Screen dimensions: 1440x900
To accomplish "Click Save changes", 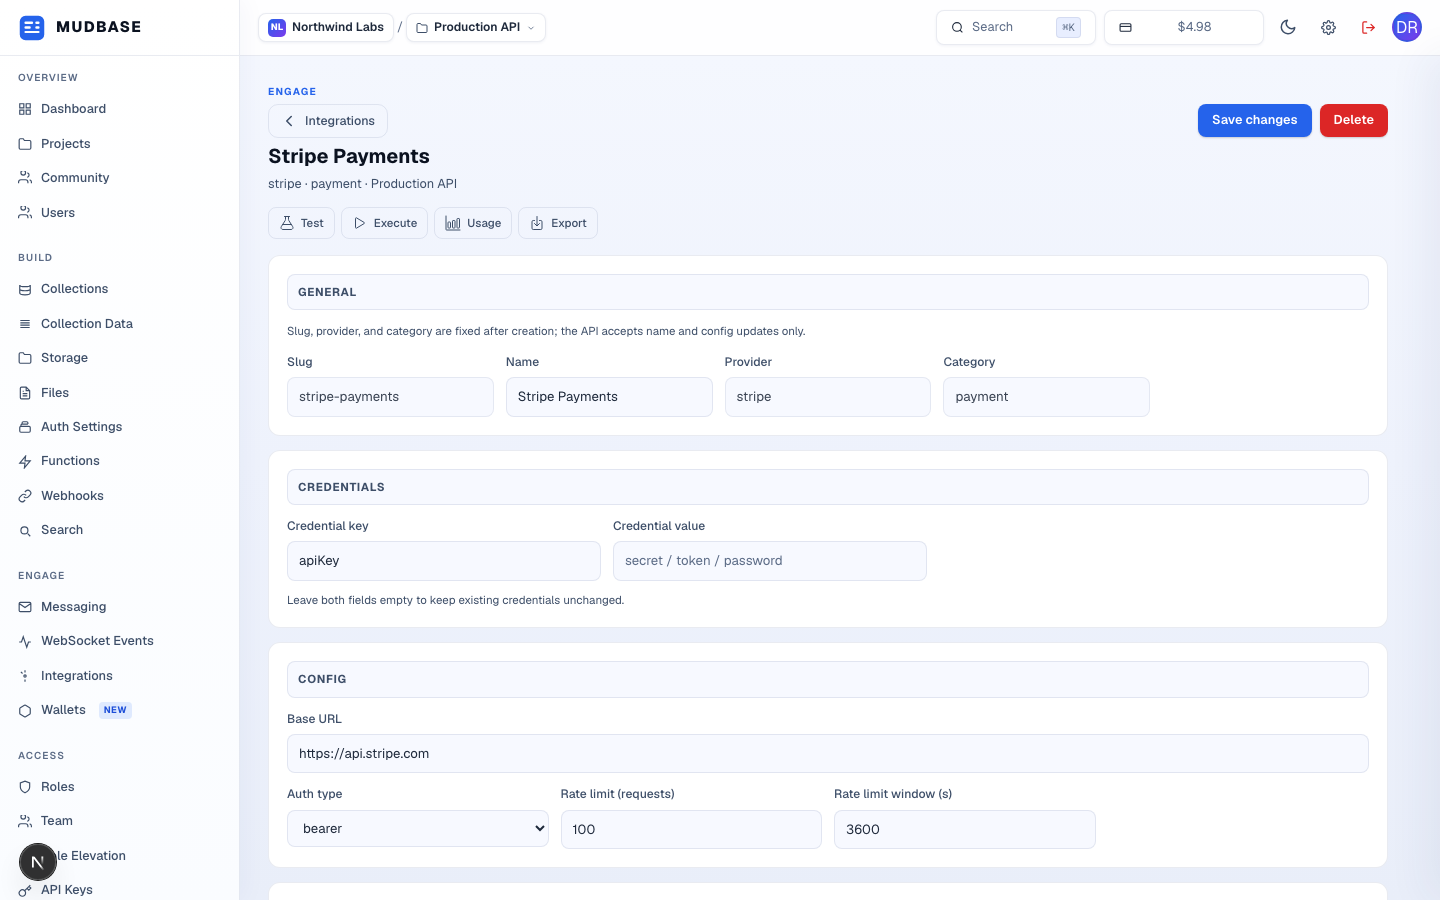I will tap(1255, 120).
